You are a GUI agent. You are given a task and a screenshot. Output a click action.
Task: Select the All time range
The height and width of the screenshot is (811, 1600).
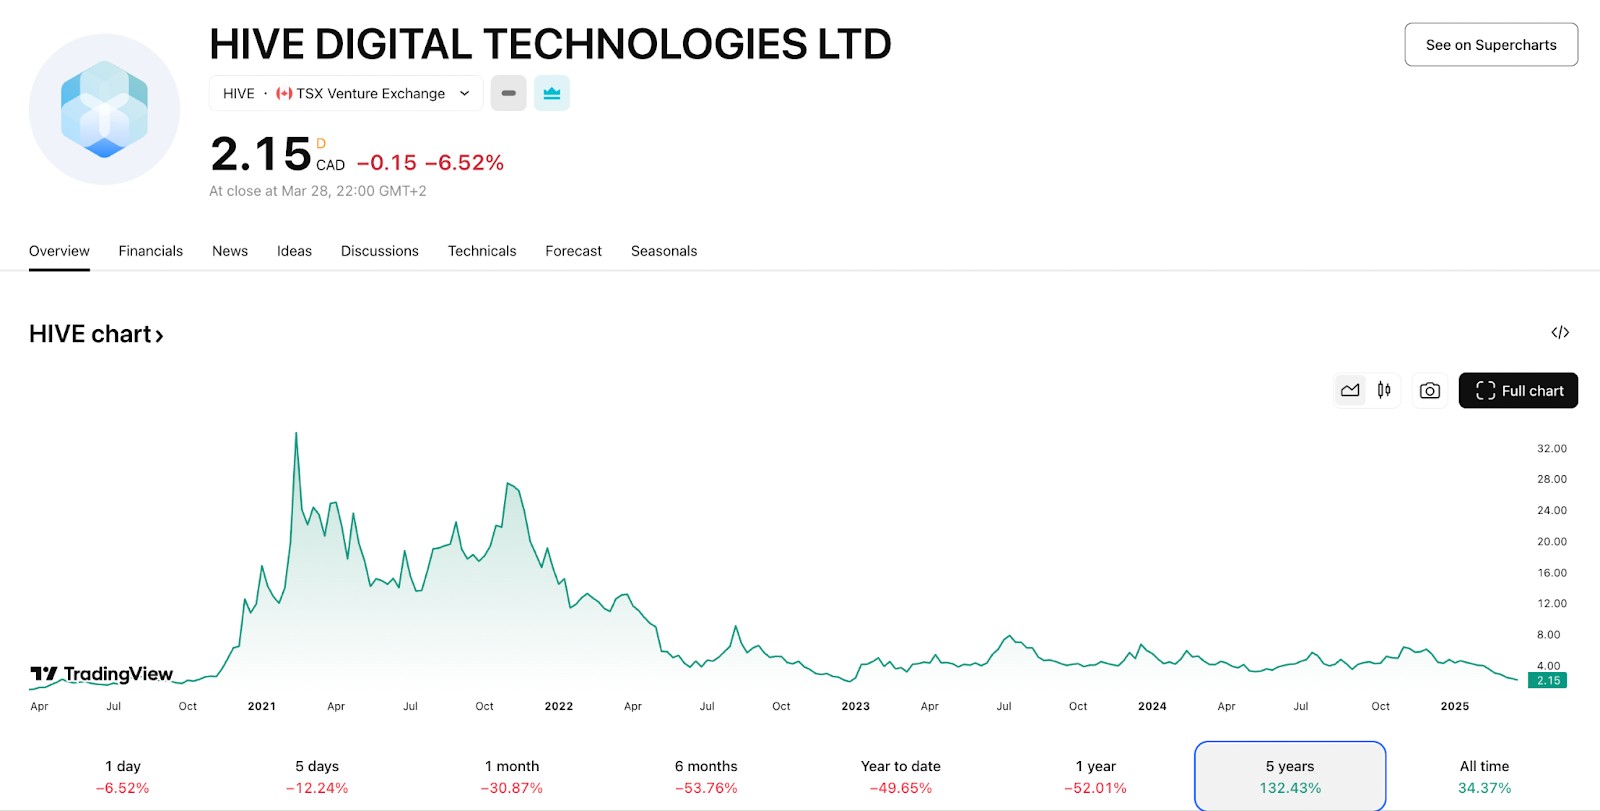tap(1485, 777)
